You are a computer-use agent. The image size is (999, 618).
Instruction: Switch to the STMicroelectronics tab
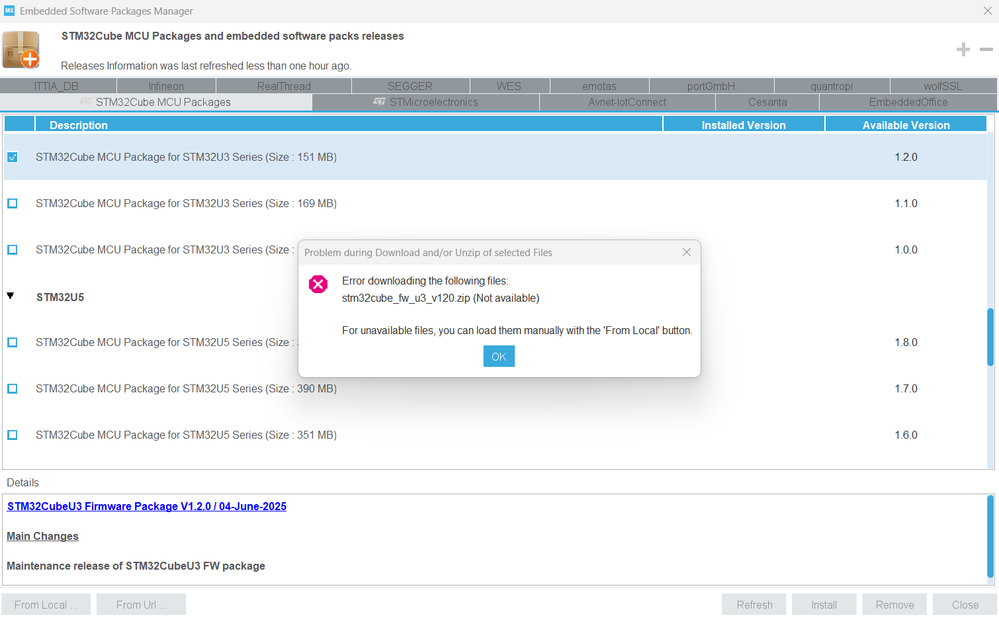426,102
